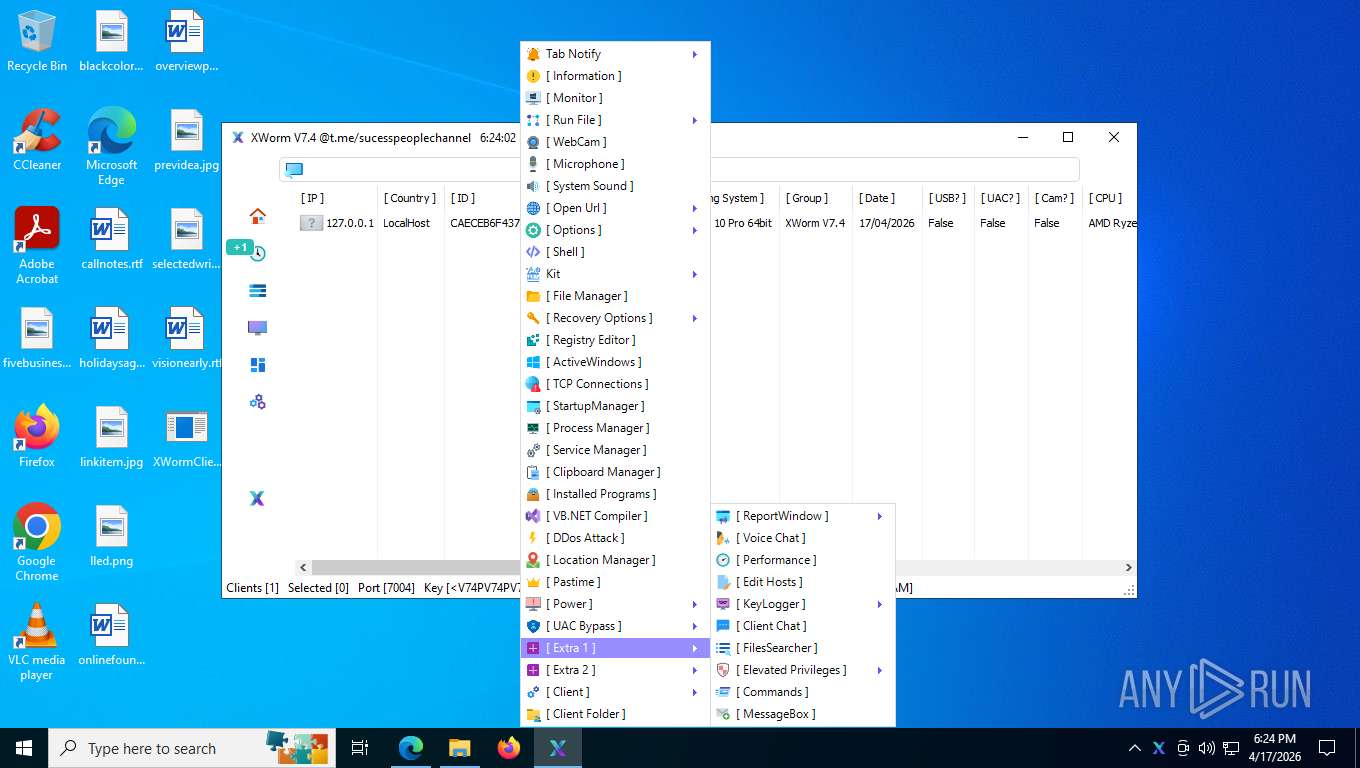
Task: Click the Performance gauge icon
Action: click(723, 560)
